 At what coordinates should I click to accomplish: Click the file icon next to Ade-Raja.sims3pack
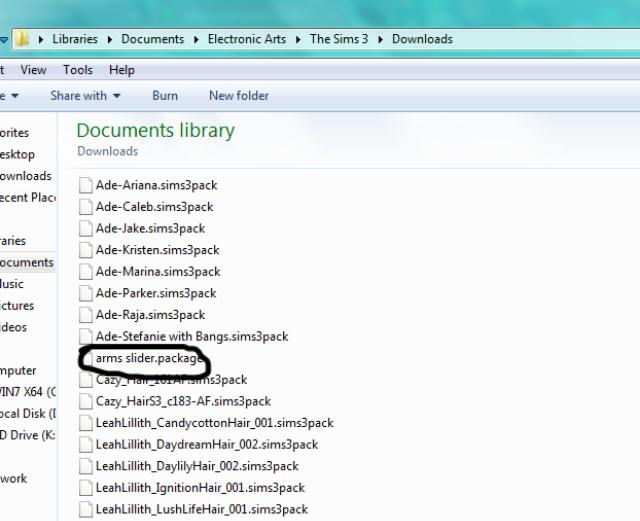(86, 315)
